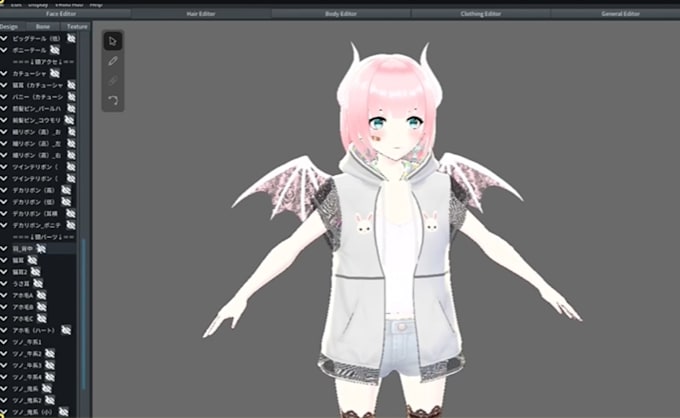The image size is (680, 418).
Task: Click hidden-eye icon beside ツノ_牛系4
Action: click(x=50, y=377)
